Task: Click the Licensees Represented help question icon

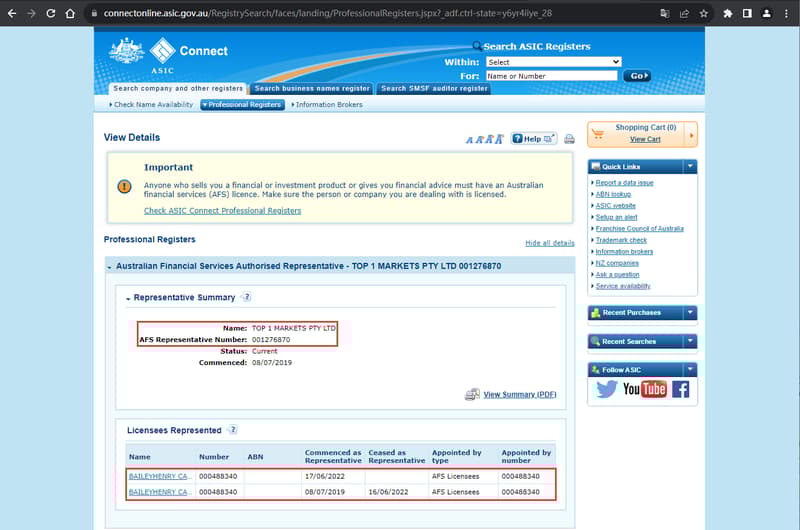Action: pos(233,430)
